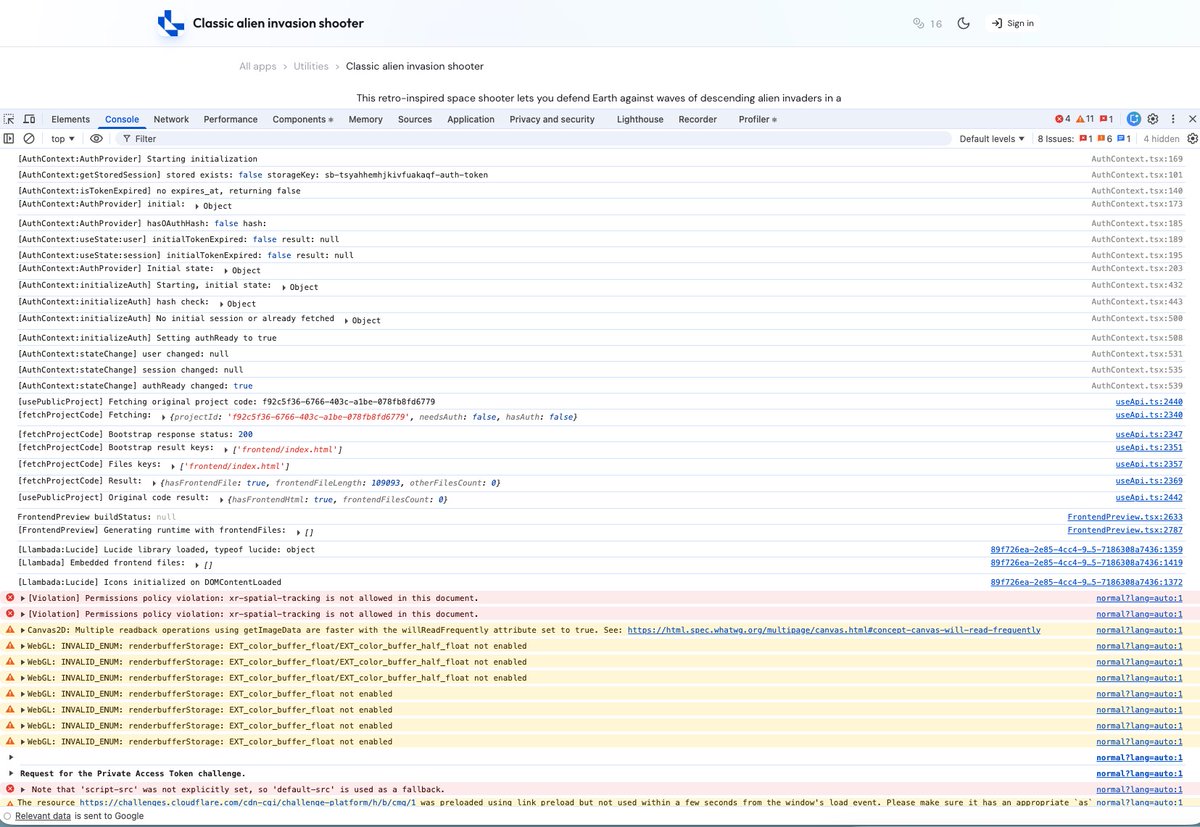The height and width of the screenshot is (827, 1200).
Task: Click the red error count badge showing 4
Action: click(1062, 119)
